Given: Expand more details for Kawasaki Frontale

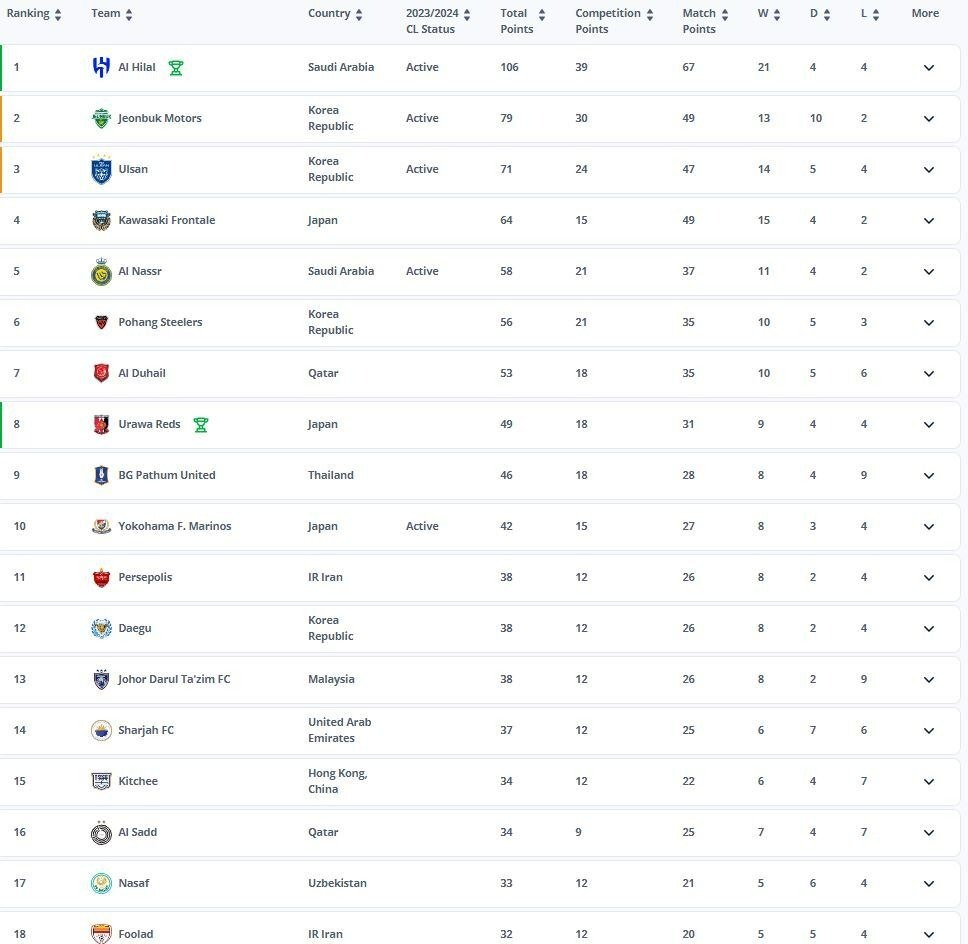Looking at the screenshot, I should (x=928, y=220).
